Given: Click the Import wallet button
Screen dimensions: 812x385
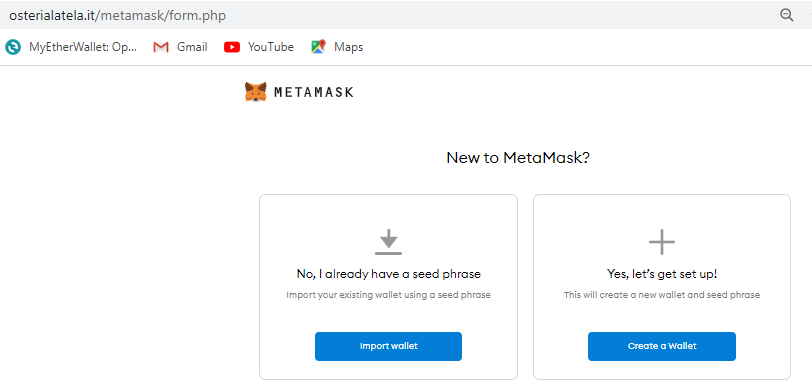Looking at the screenshot, I should tap(388, 346).
